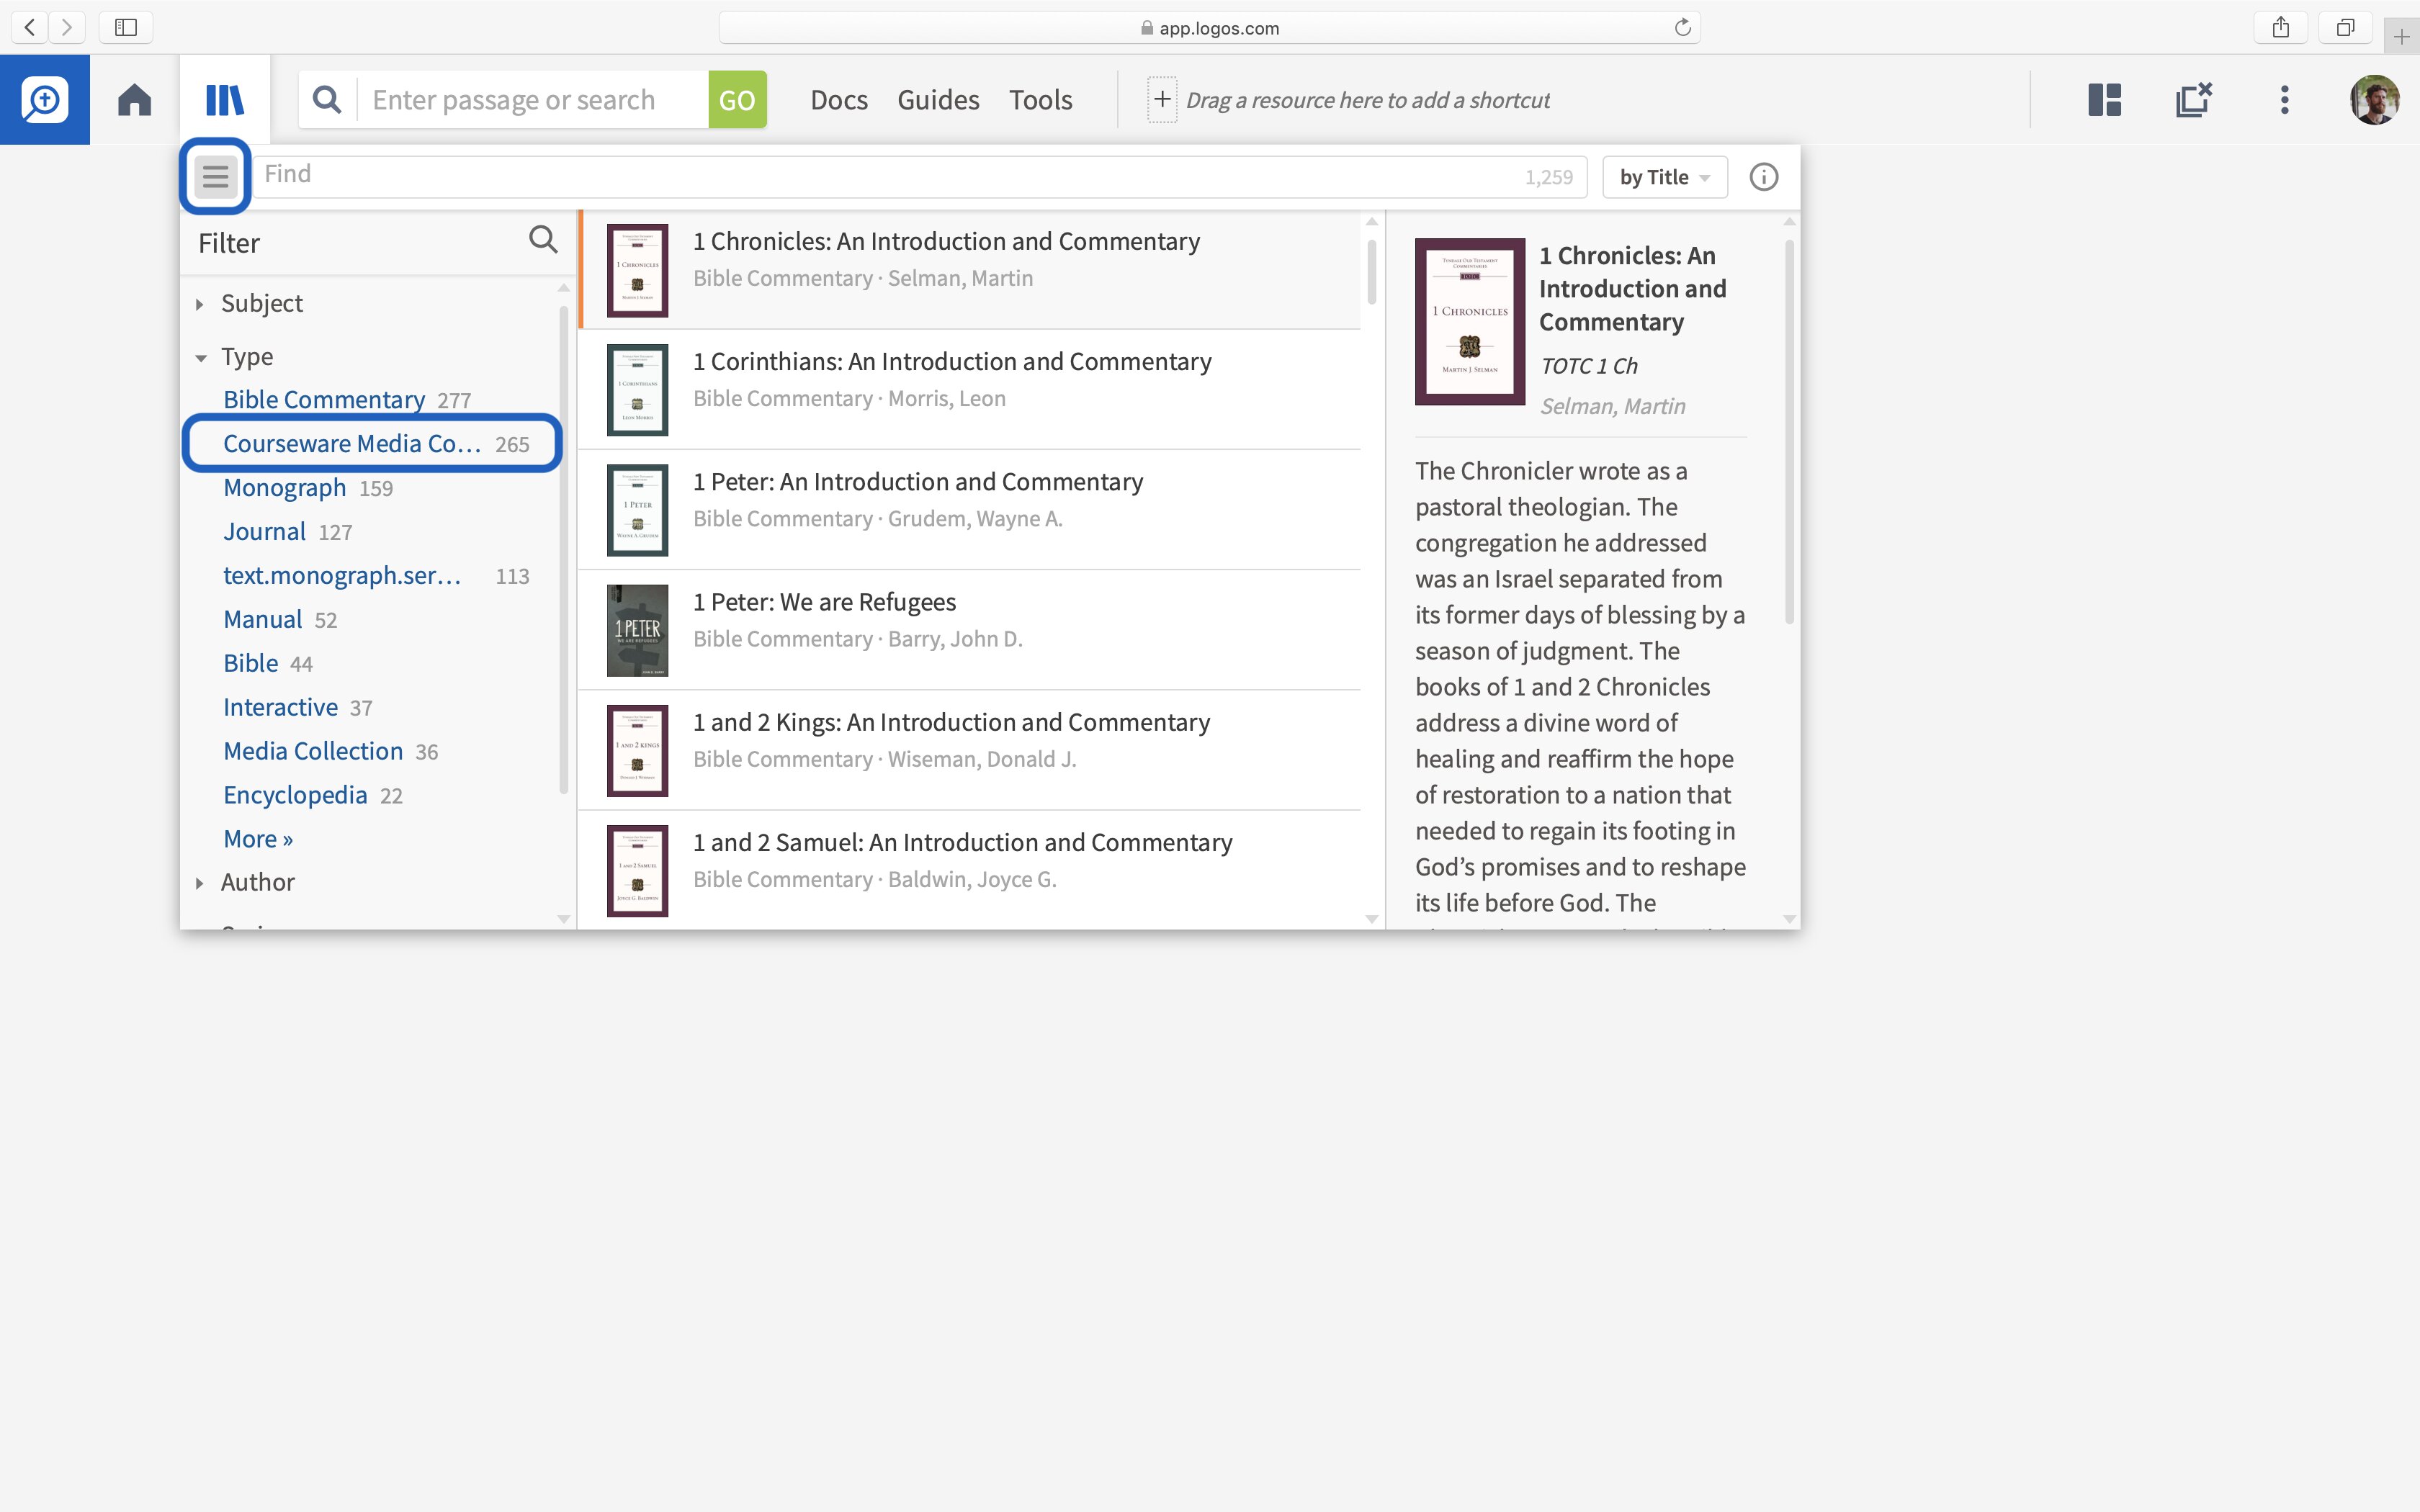Image resolution: width=2420 pixels, height=1512 pixels.
Task: Click the Safari address bar
Action: (x=1209, y=27)
